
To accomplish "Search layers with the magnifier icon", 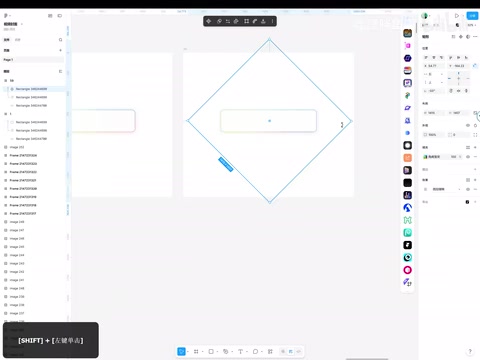I will 60,40.
